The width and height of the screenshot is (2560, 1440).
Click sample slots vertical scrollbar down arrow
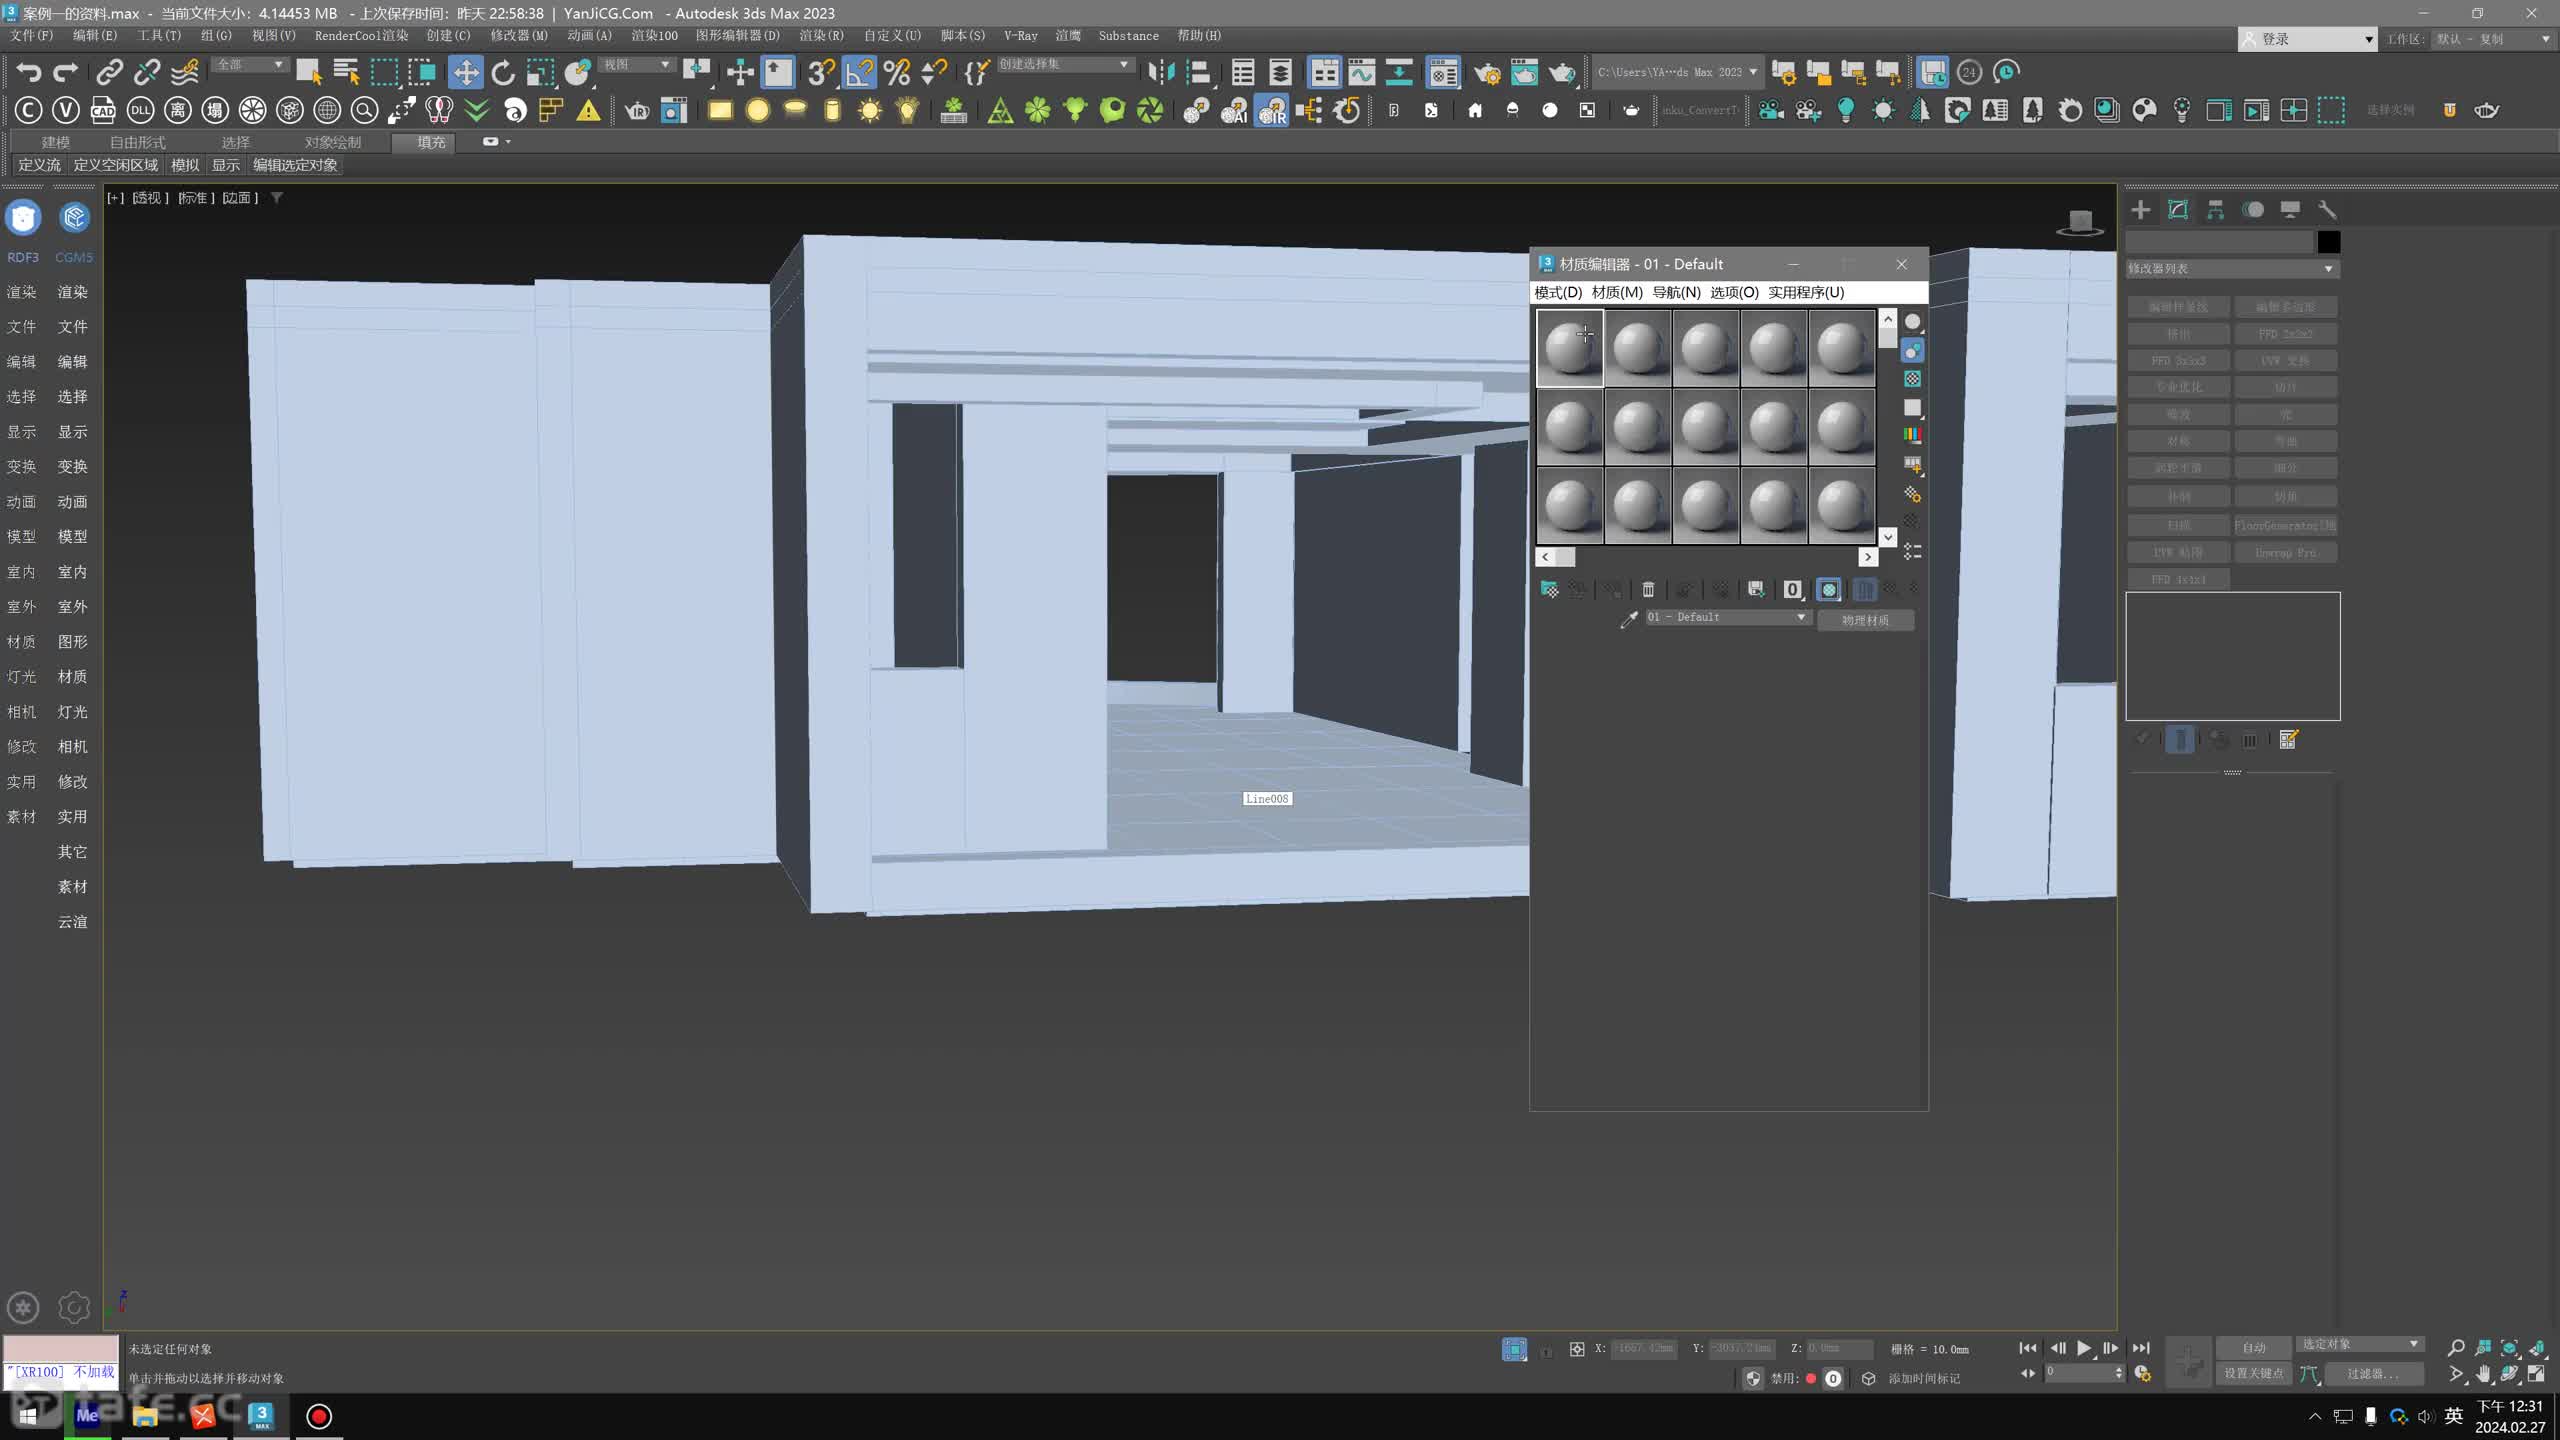1887,537
